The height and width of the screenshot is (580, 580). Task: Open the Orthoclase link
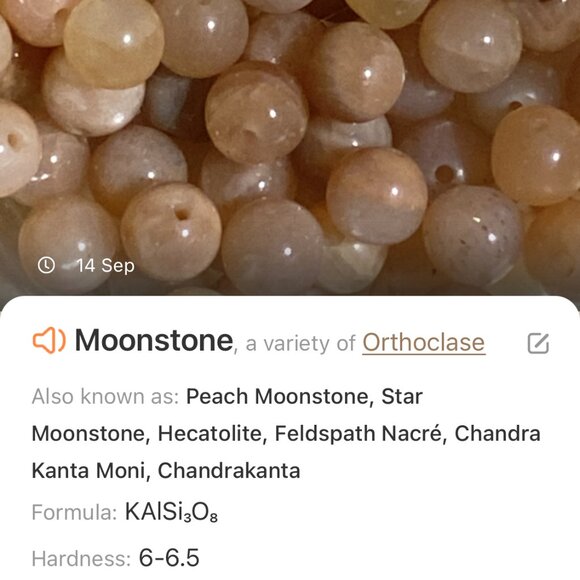pyautogui.click(x=424, y=343)
